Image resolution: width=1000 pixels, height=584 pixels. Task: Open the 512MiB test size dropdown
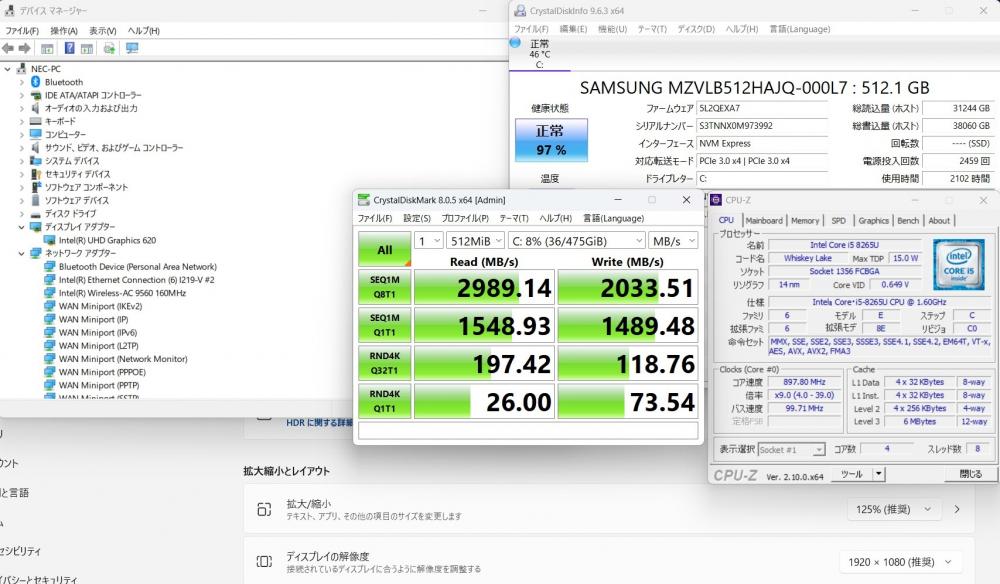(x=476, y=241)
